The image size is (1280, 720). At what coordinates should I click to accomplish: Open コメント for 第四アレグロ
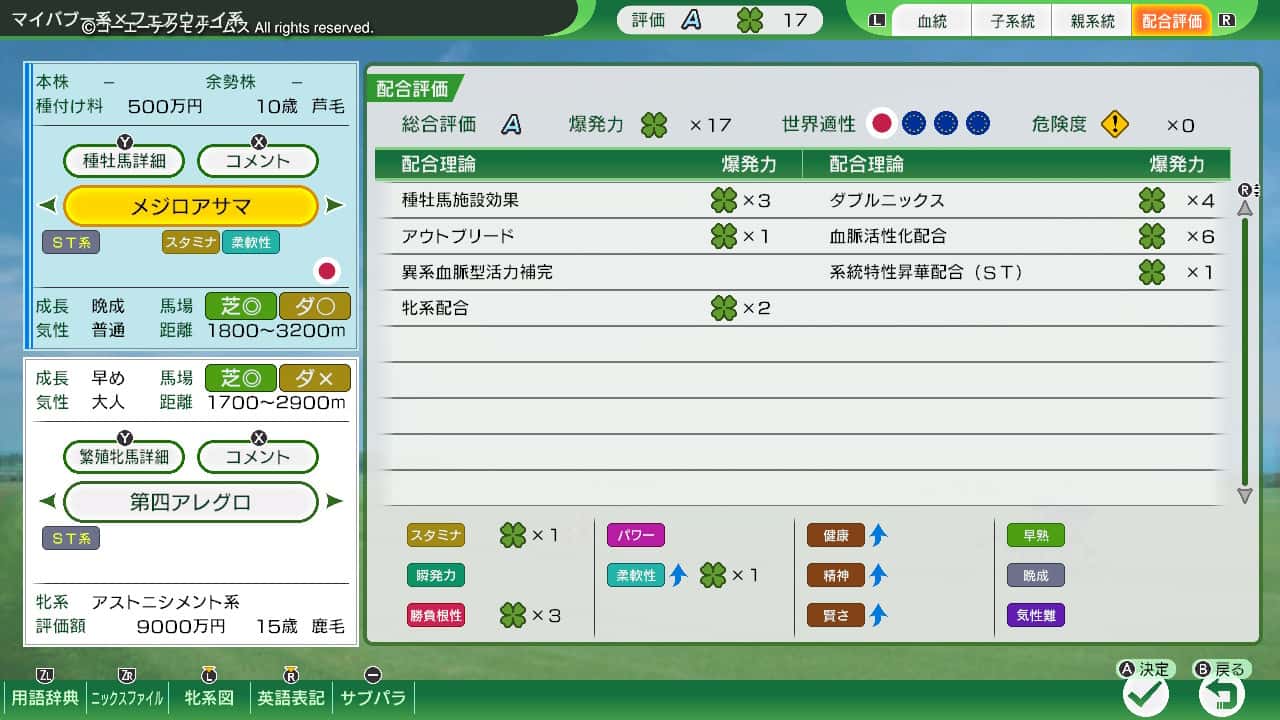click(x=257, y=457)
